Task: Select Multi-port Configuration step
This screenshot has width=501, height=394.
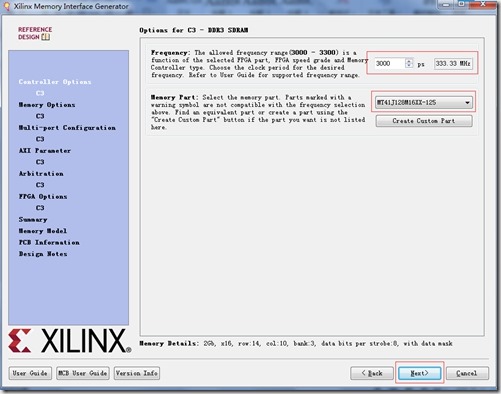Action: pos(67,128)
